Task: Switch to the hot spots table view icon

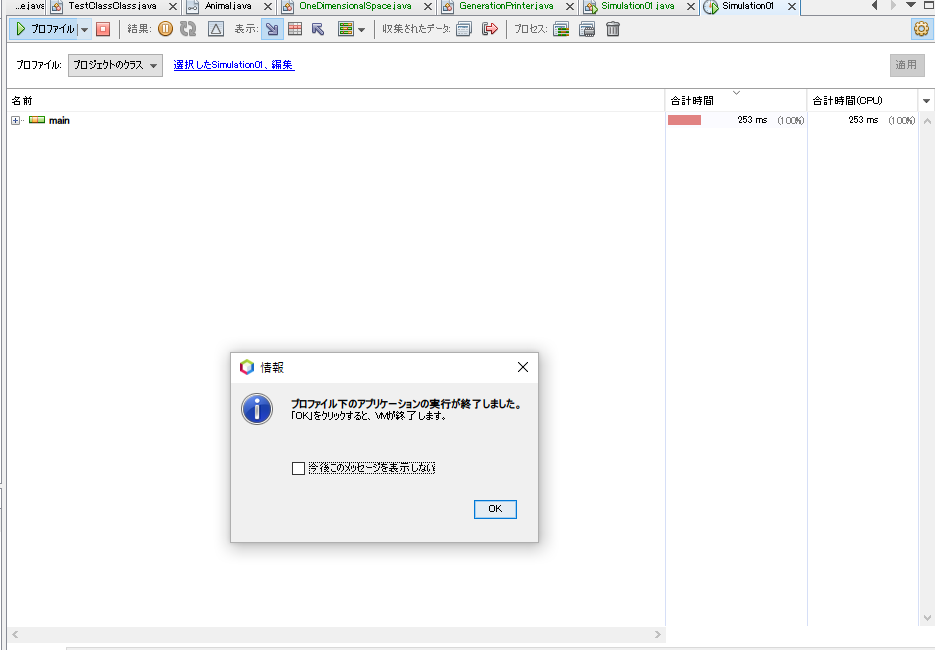Action: click(295, 29)
